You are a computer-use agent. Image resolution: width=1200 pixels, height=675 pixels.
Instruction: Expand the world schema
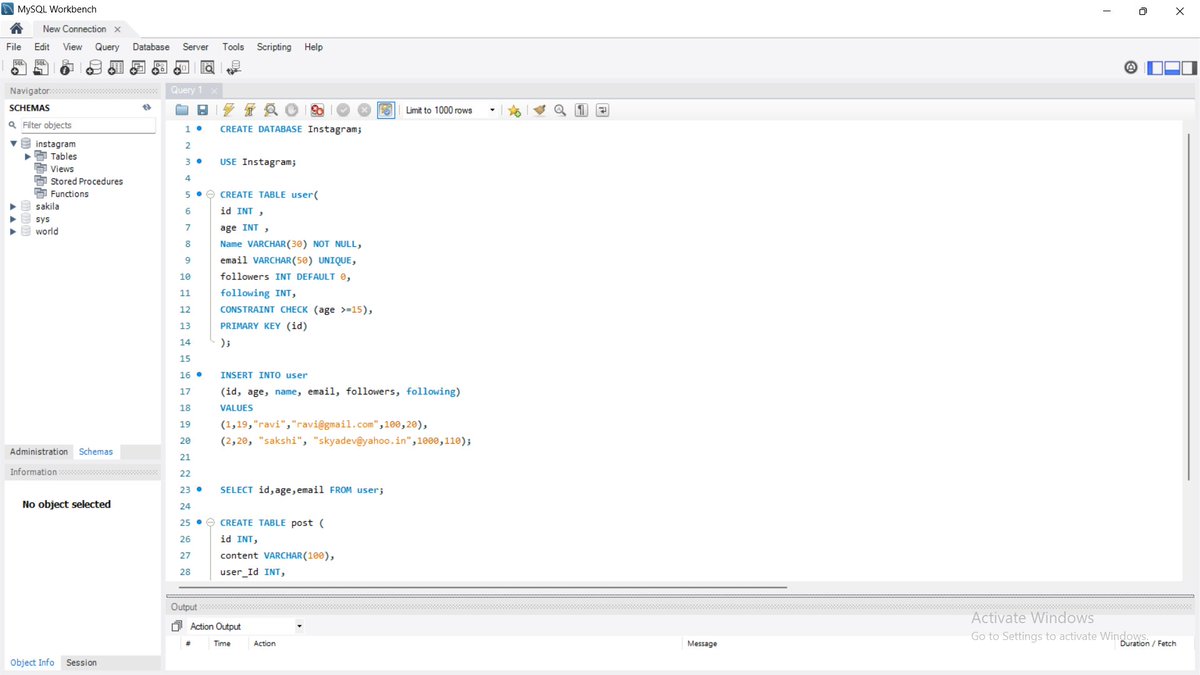[14, 231]
